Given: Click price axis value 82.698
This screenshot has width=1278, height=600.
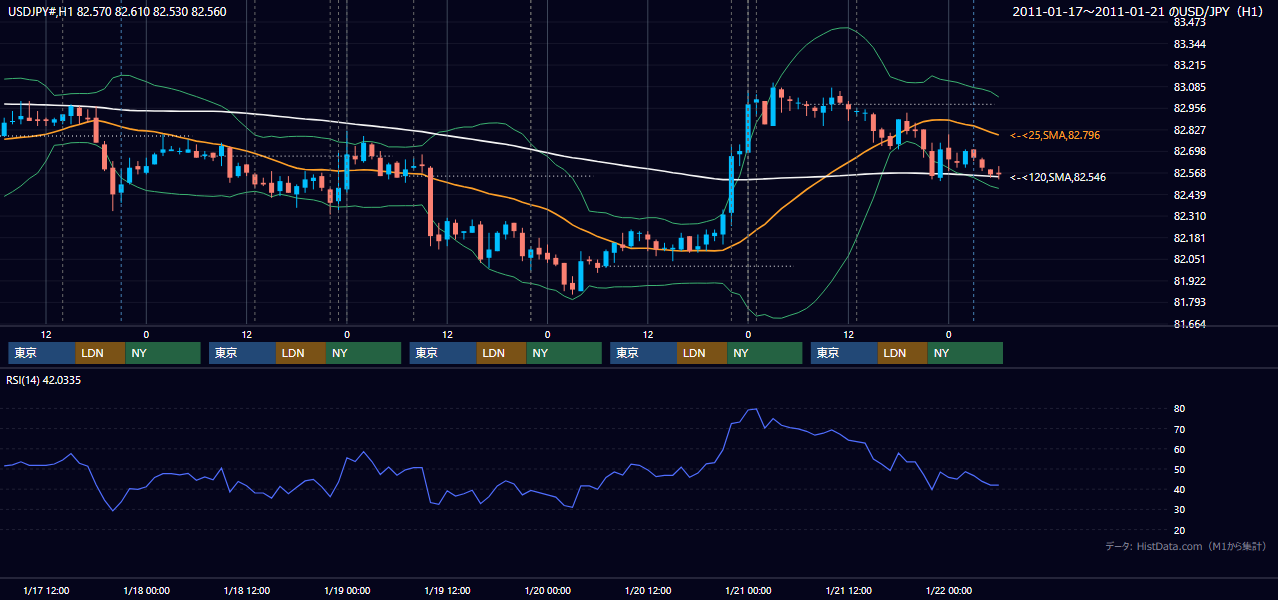Looking at the screenshot, I should [1190, 151].
